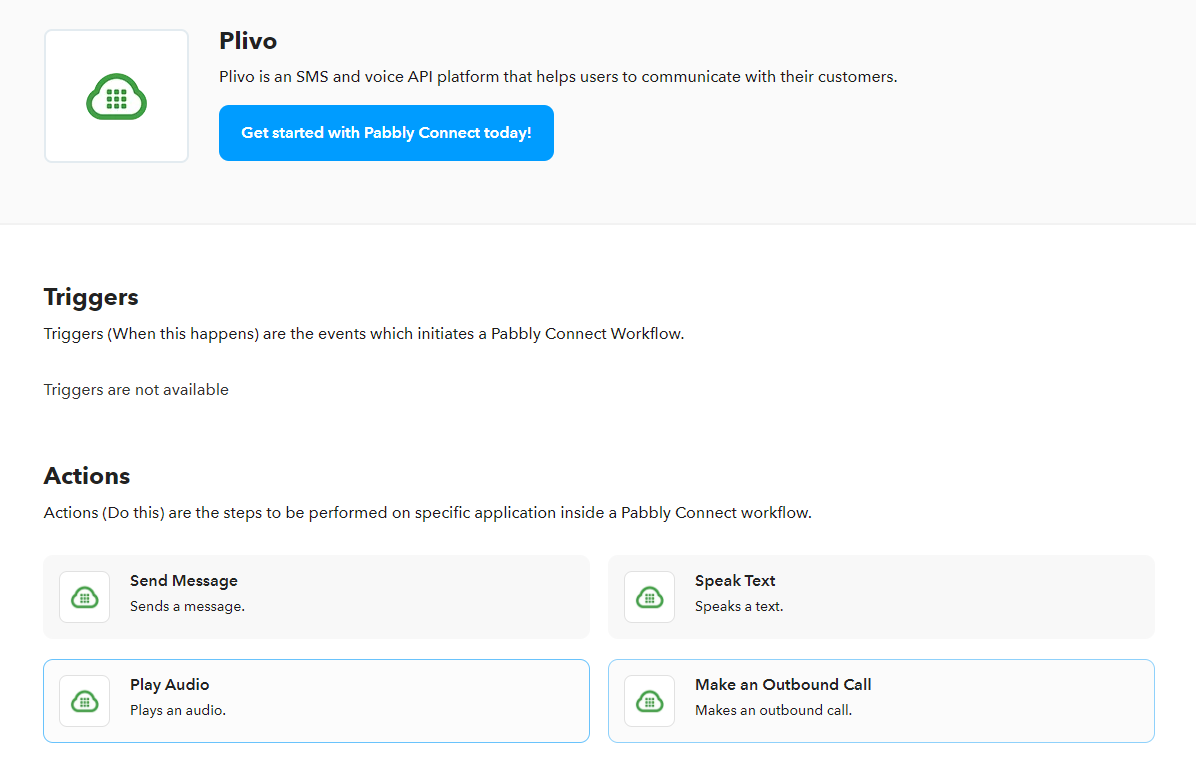The width and height of the screenshot is (1196, 780).
Task: Open the Make an Outbound Call title
Action: (783, 685)
